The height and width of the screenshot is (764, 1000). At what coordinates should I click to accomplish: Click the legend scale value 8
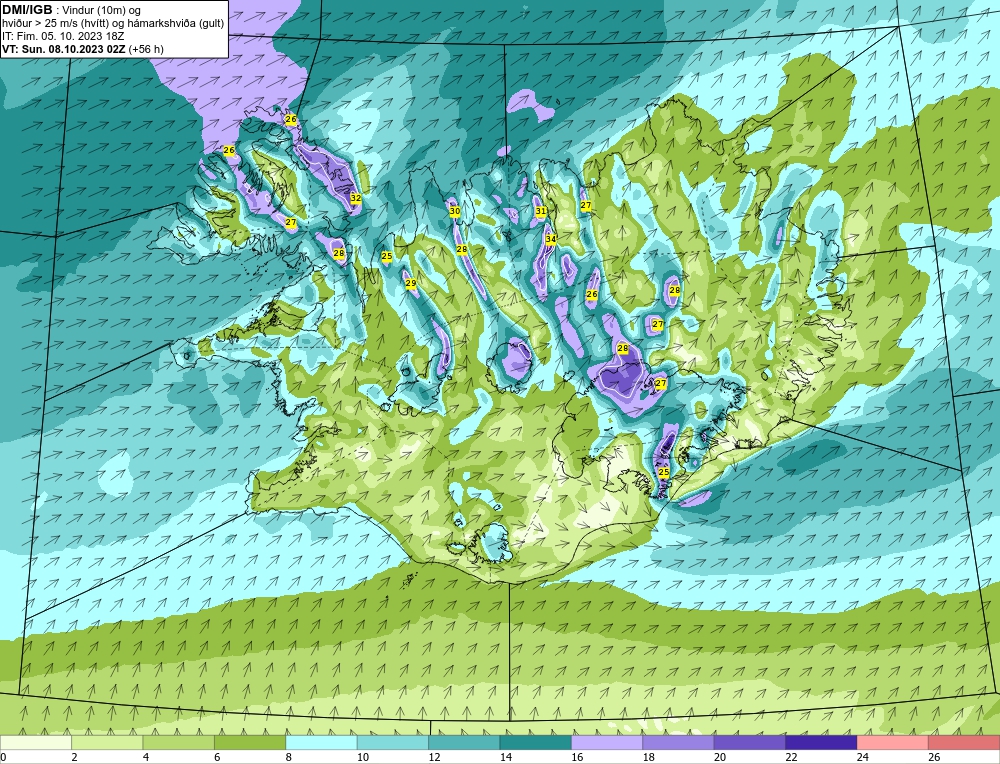pyautogui.click(x=289, y=757)
